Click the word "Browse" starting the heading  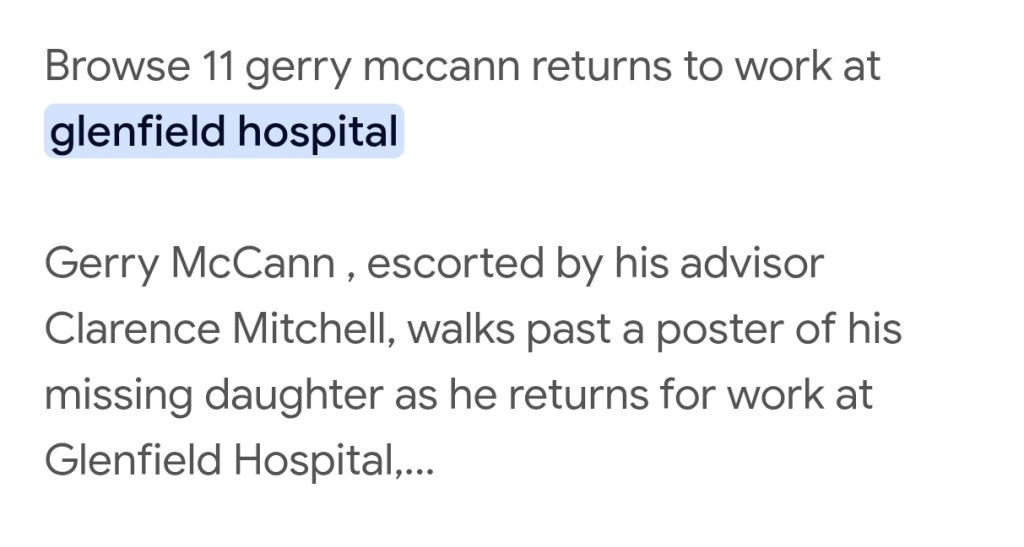(x=116, y=67)
